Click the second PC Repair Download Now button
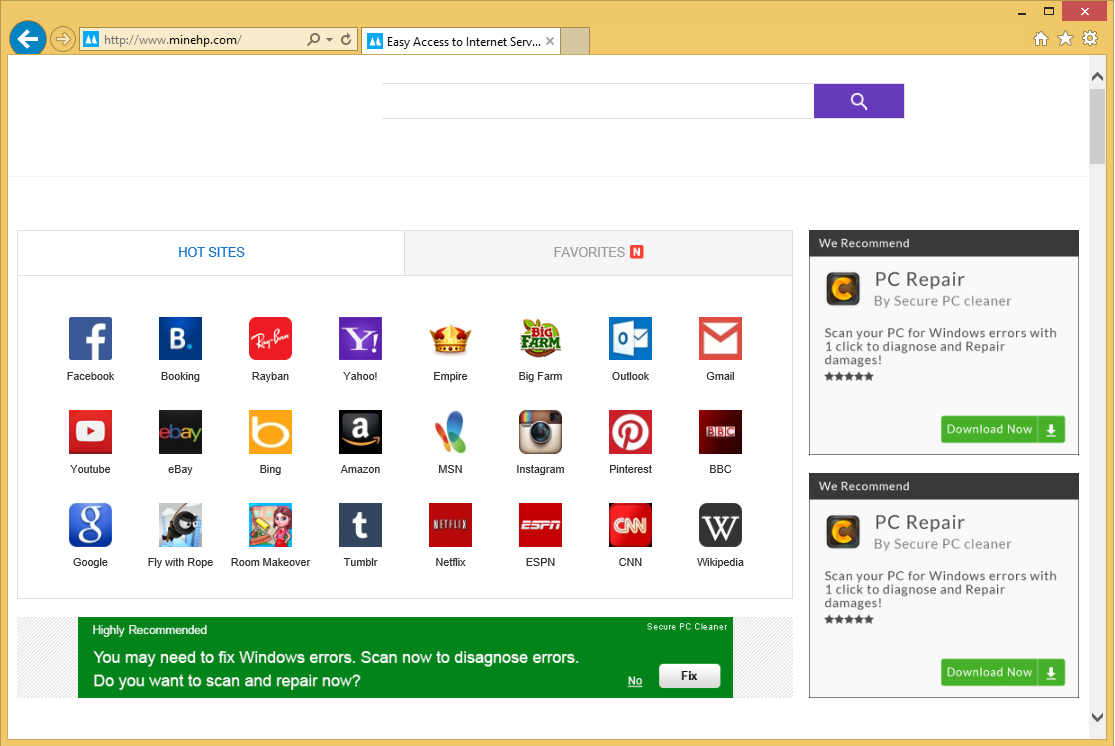The height and width of the screenshot is (746, 1115). pos(1003,673)
